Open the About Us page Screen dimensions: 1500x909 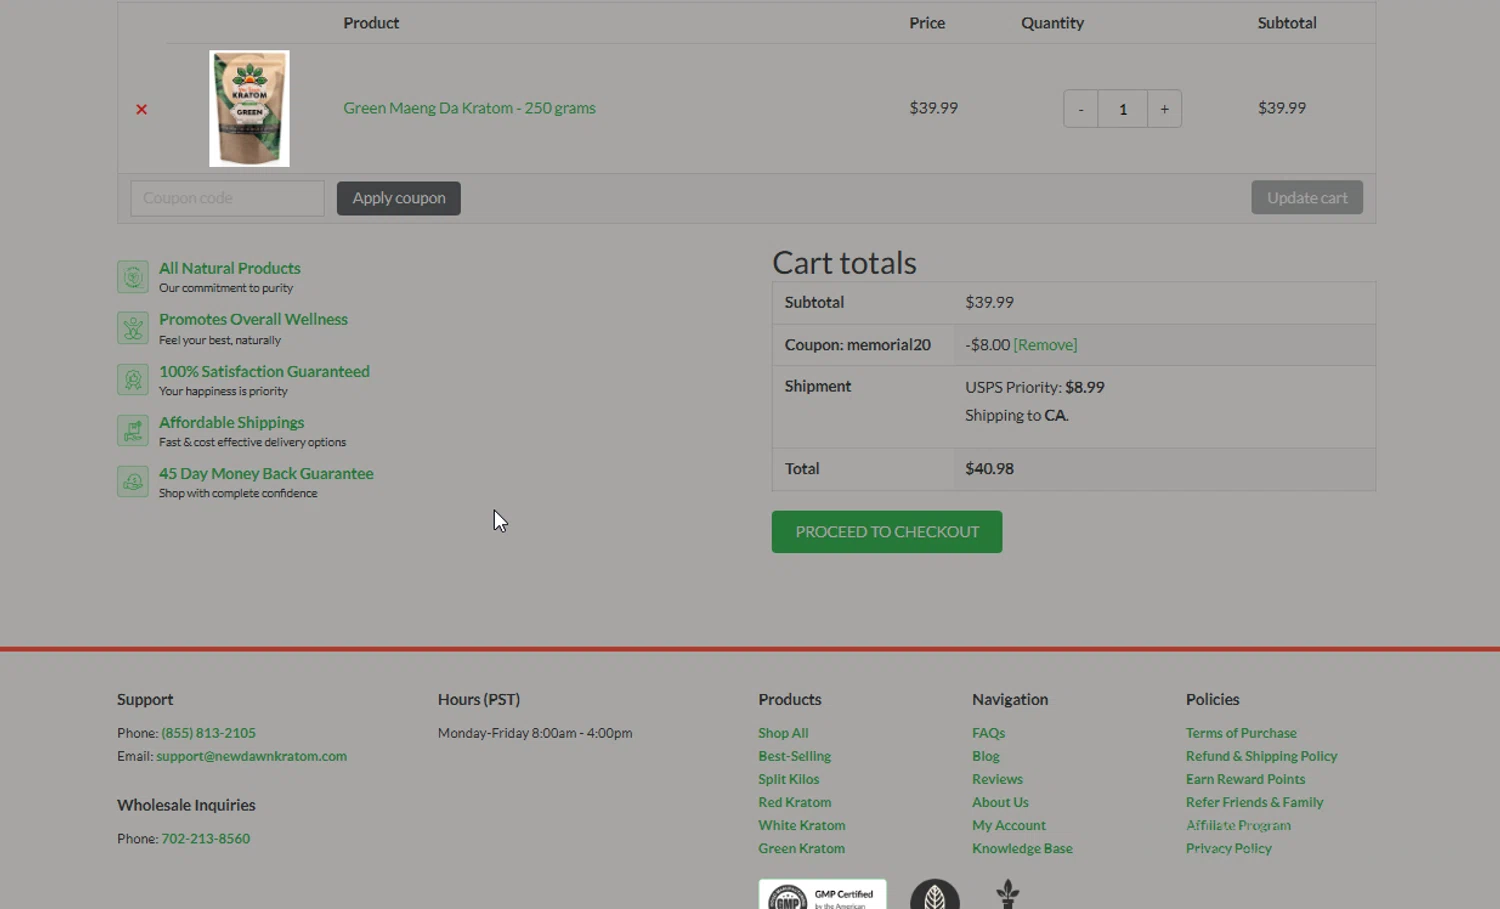pos(1000,802)
